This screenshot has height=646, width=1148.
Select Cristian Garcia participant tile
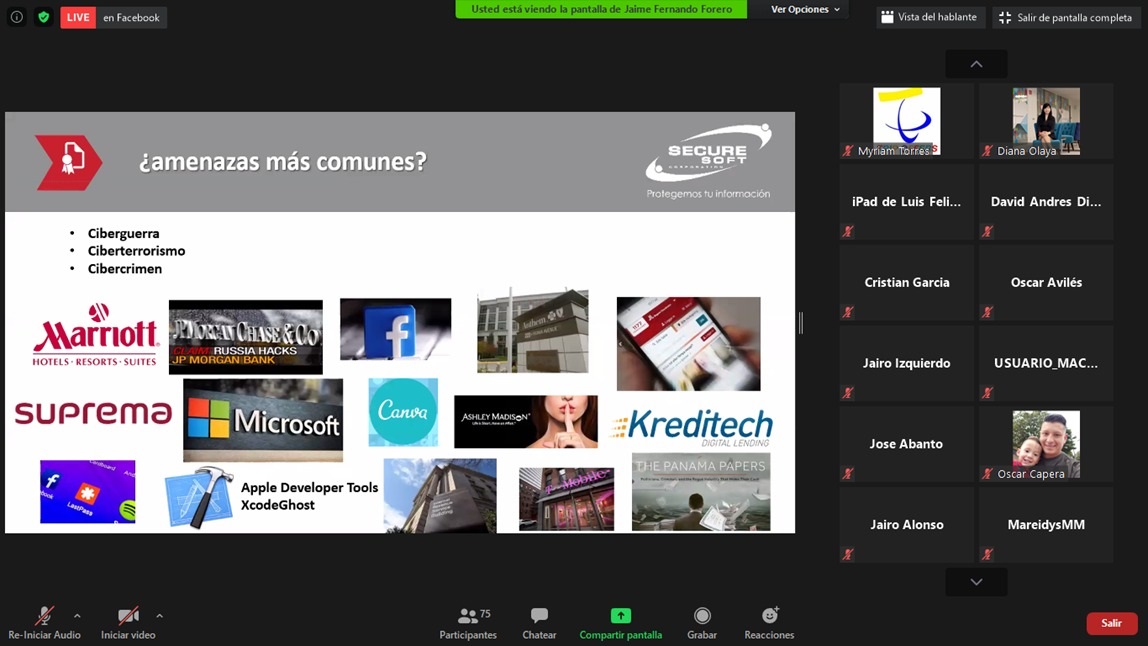click(x=906, y=282)
